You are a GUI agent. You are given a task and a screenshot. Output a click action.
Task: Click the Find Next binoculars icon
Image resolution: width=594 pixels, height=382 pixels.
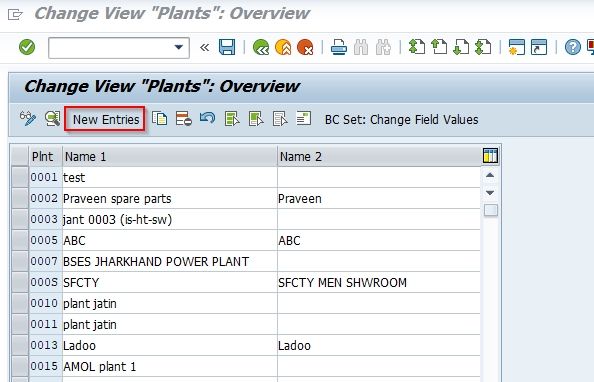[383, 47]
